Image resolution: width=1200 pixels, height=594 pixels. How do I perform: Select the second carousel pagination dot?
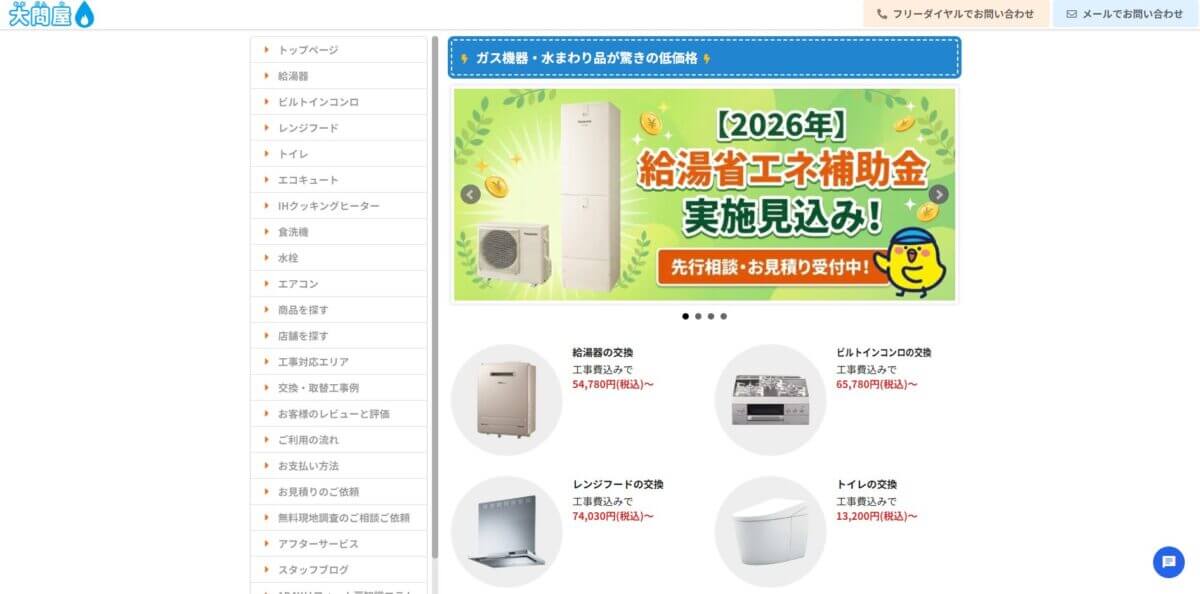point(698,316)
